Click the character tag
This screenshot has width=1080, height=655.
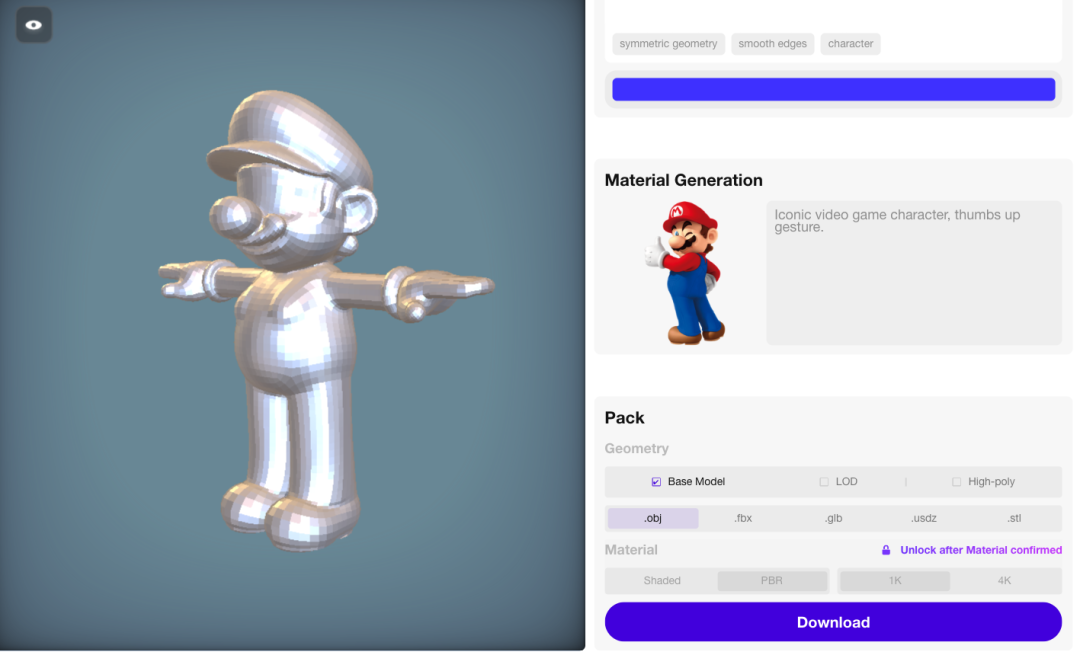(x=850, y=44)
